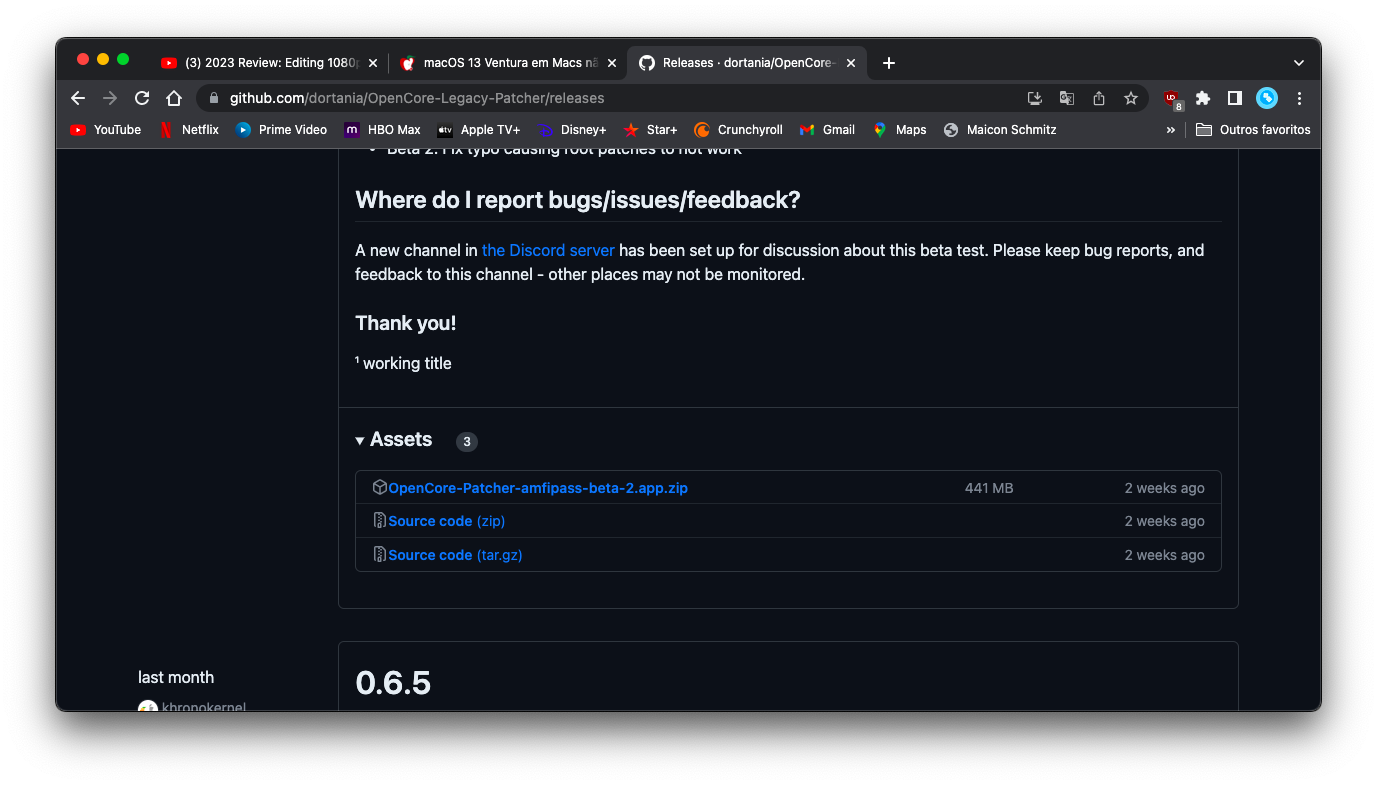Open the Outros favoritos folder
Screen dimensions: 1377x785
click(1253, 130)
